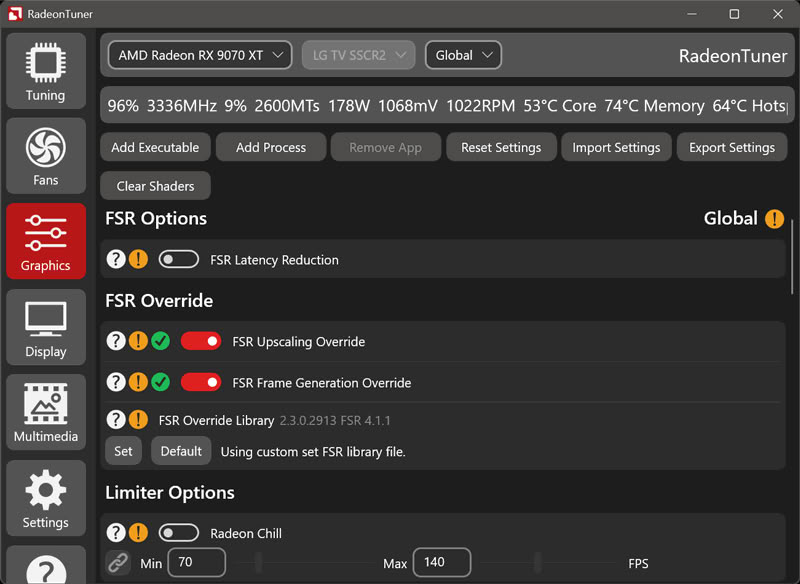Viewport: 800px width, 584px height.
Task: Click green checkmark for FSR Upscaling Override
Action: pos(161,341)
